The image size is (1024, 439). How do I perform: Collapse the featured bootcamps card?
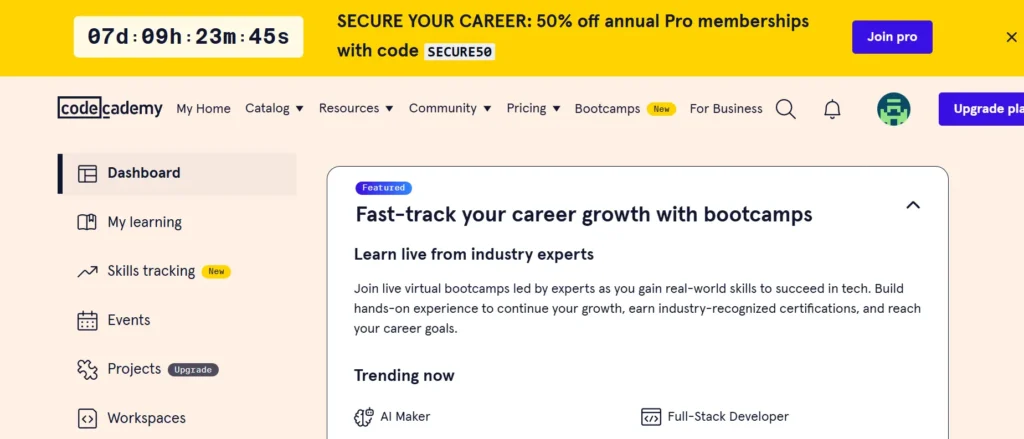912,205
